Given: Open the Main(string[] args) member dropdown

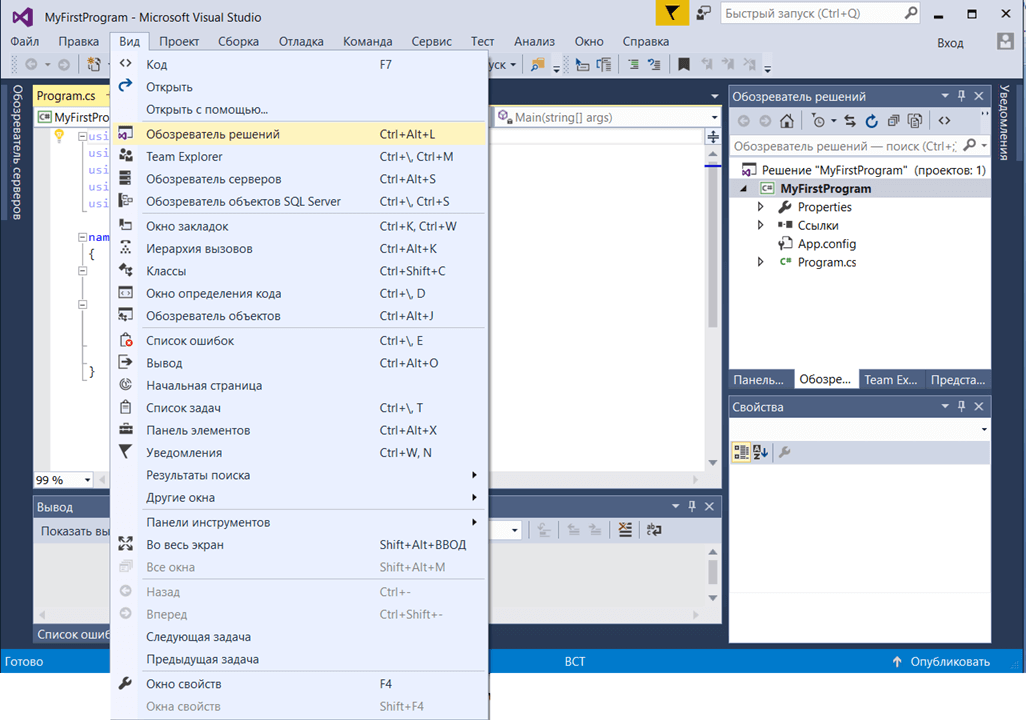Looking at the screenshot, I should [714, 117].
